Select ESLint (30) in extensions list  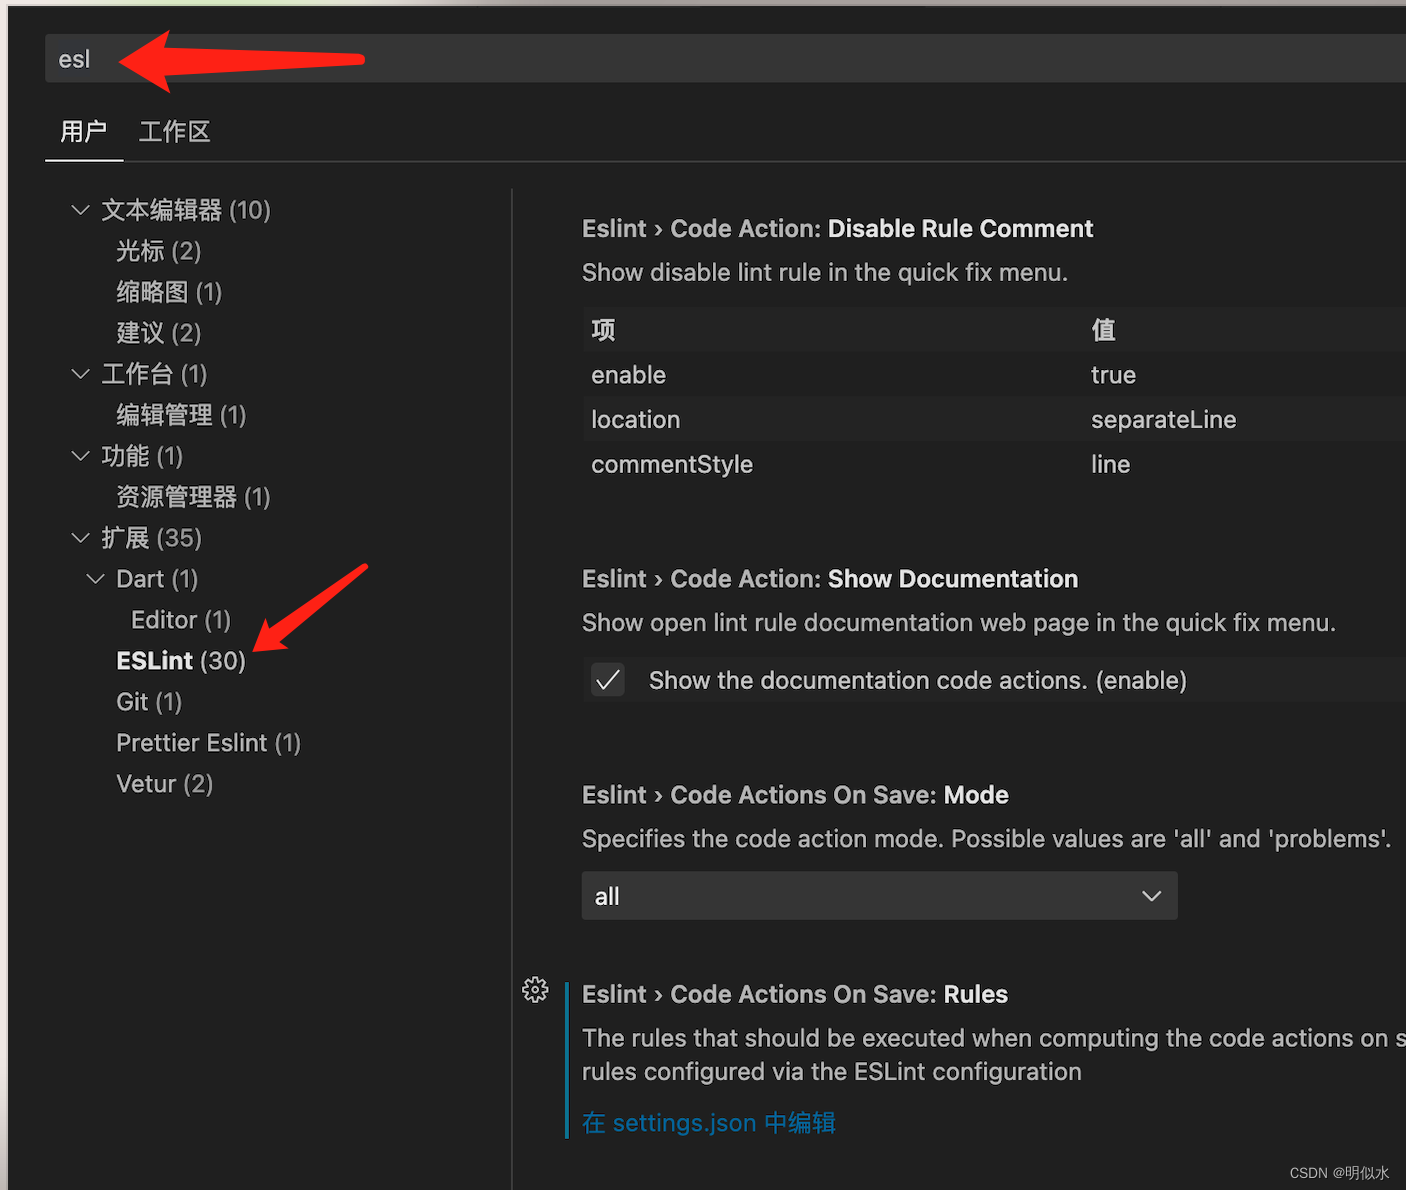pos(181,661)
